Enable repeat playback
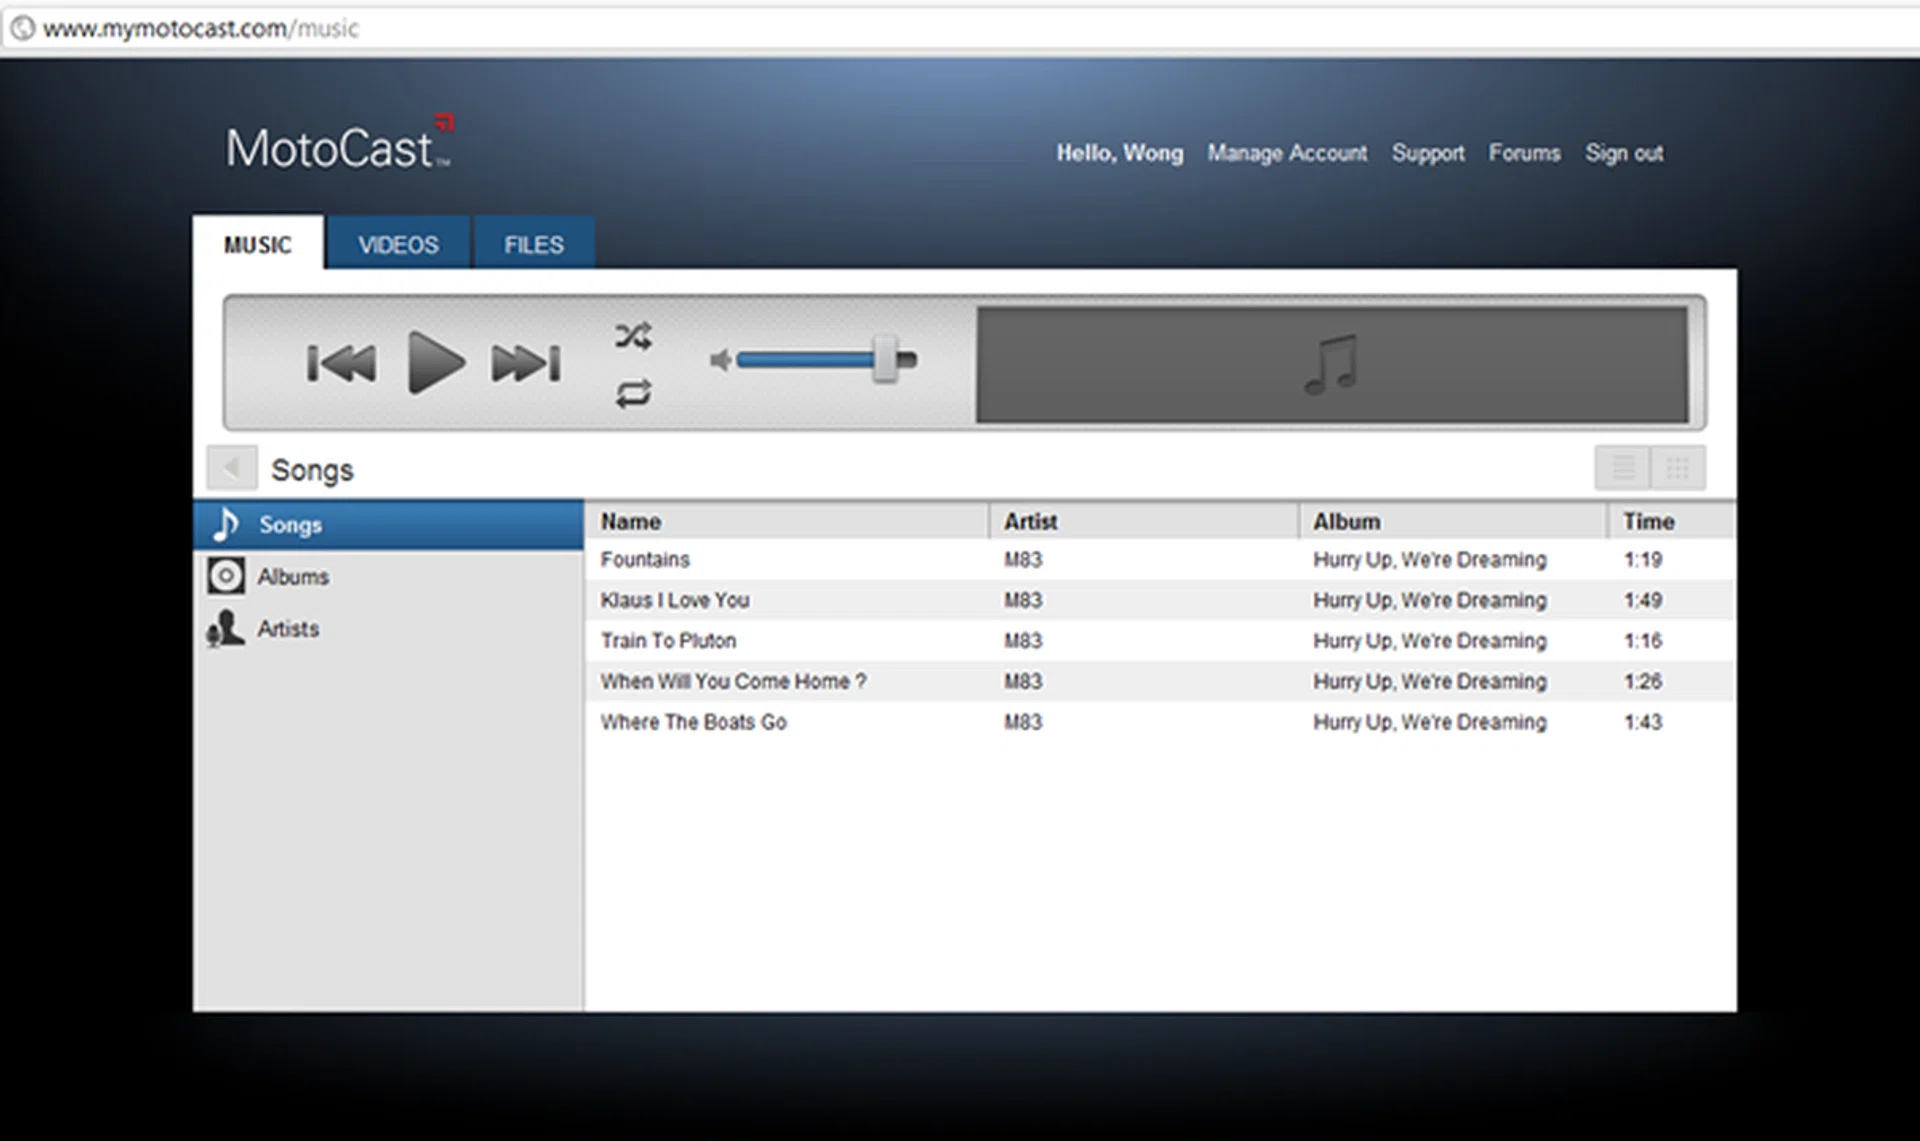1920x1141 pixels. click(x=633, y=395)
